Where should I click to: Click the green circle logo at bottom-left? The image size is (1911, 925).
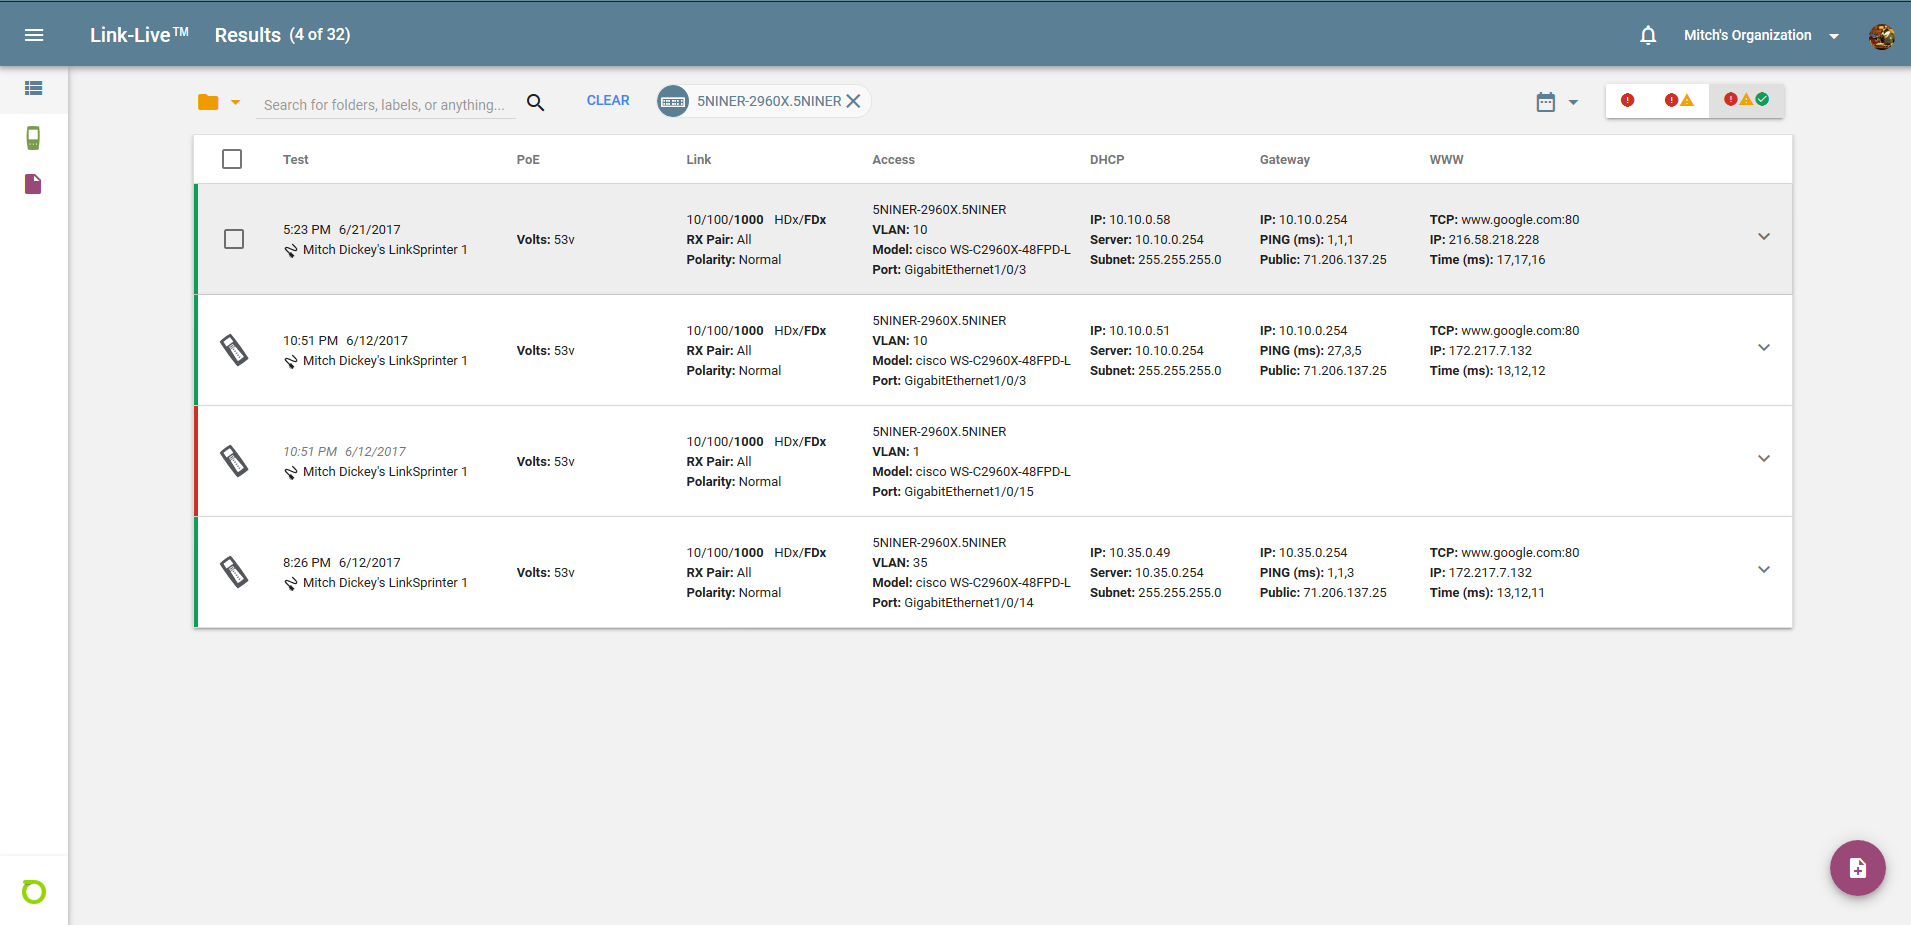click(34, 891)
